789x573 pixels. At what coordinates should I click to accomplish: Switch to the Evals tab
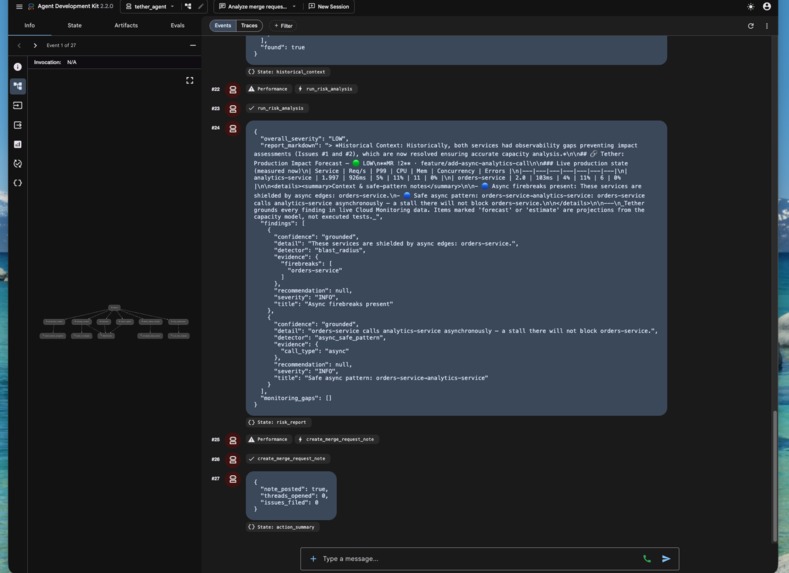click(177, 25)
